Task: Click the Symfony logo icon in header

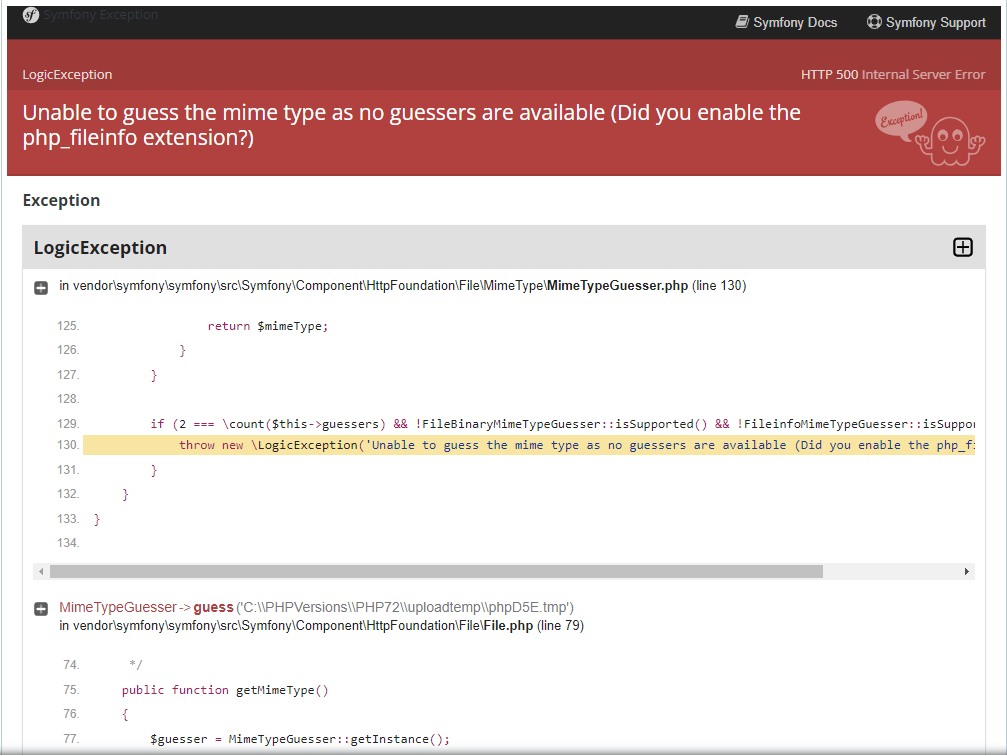Action: tap(31, 15)
